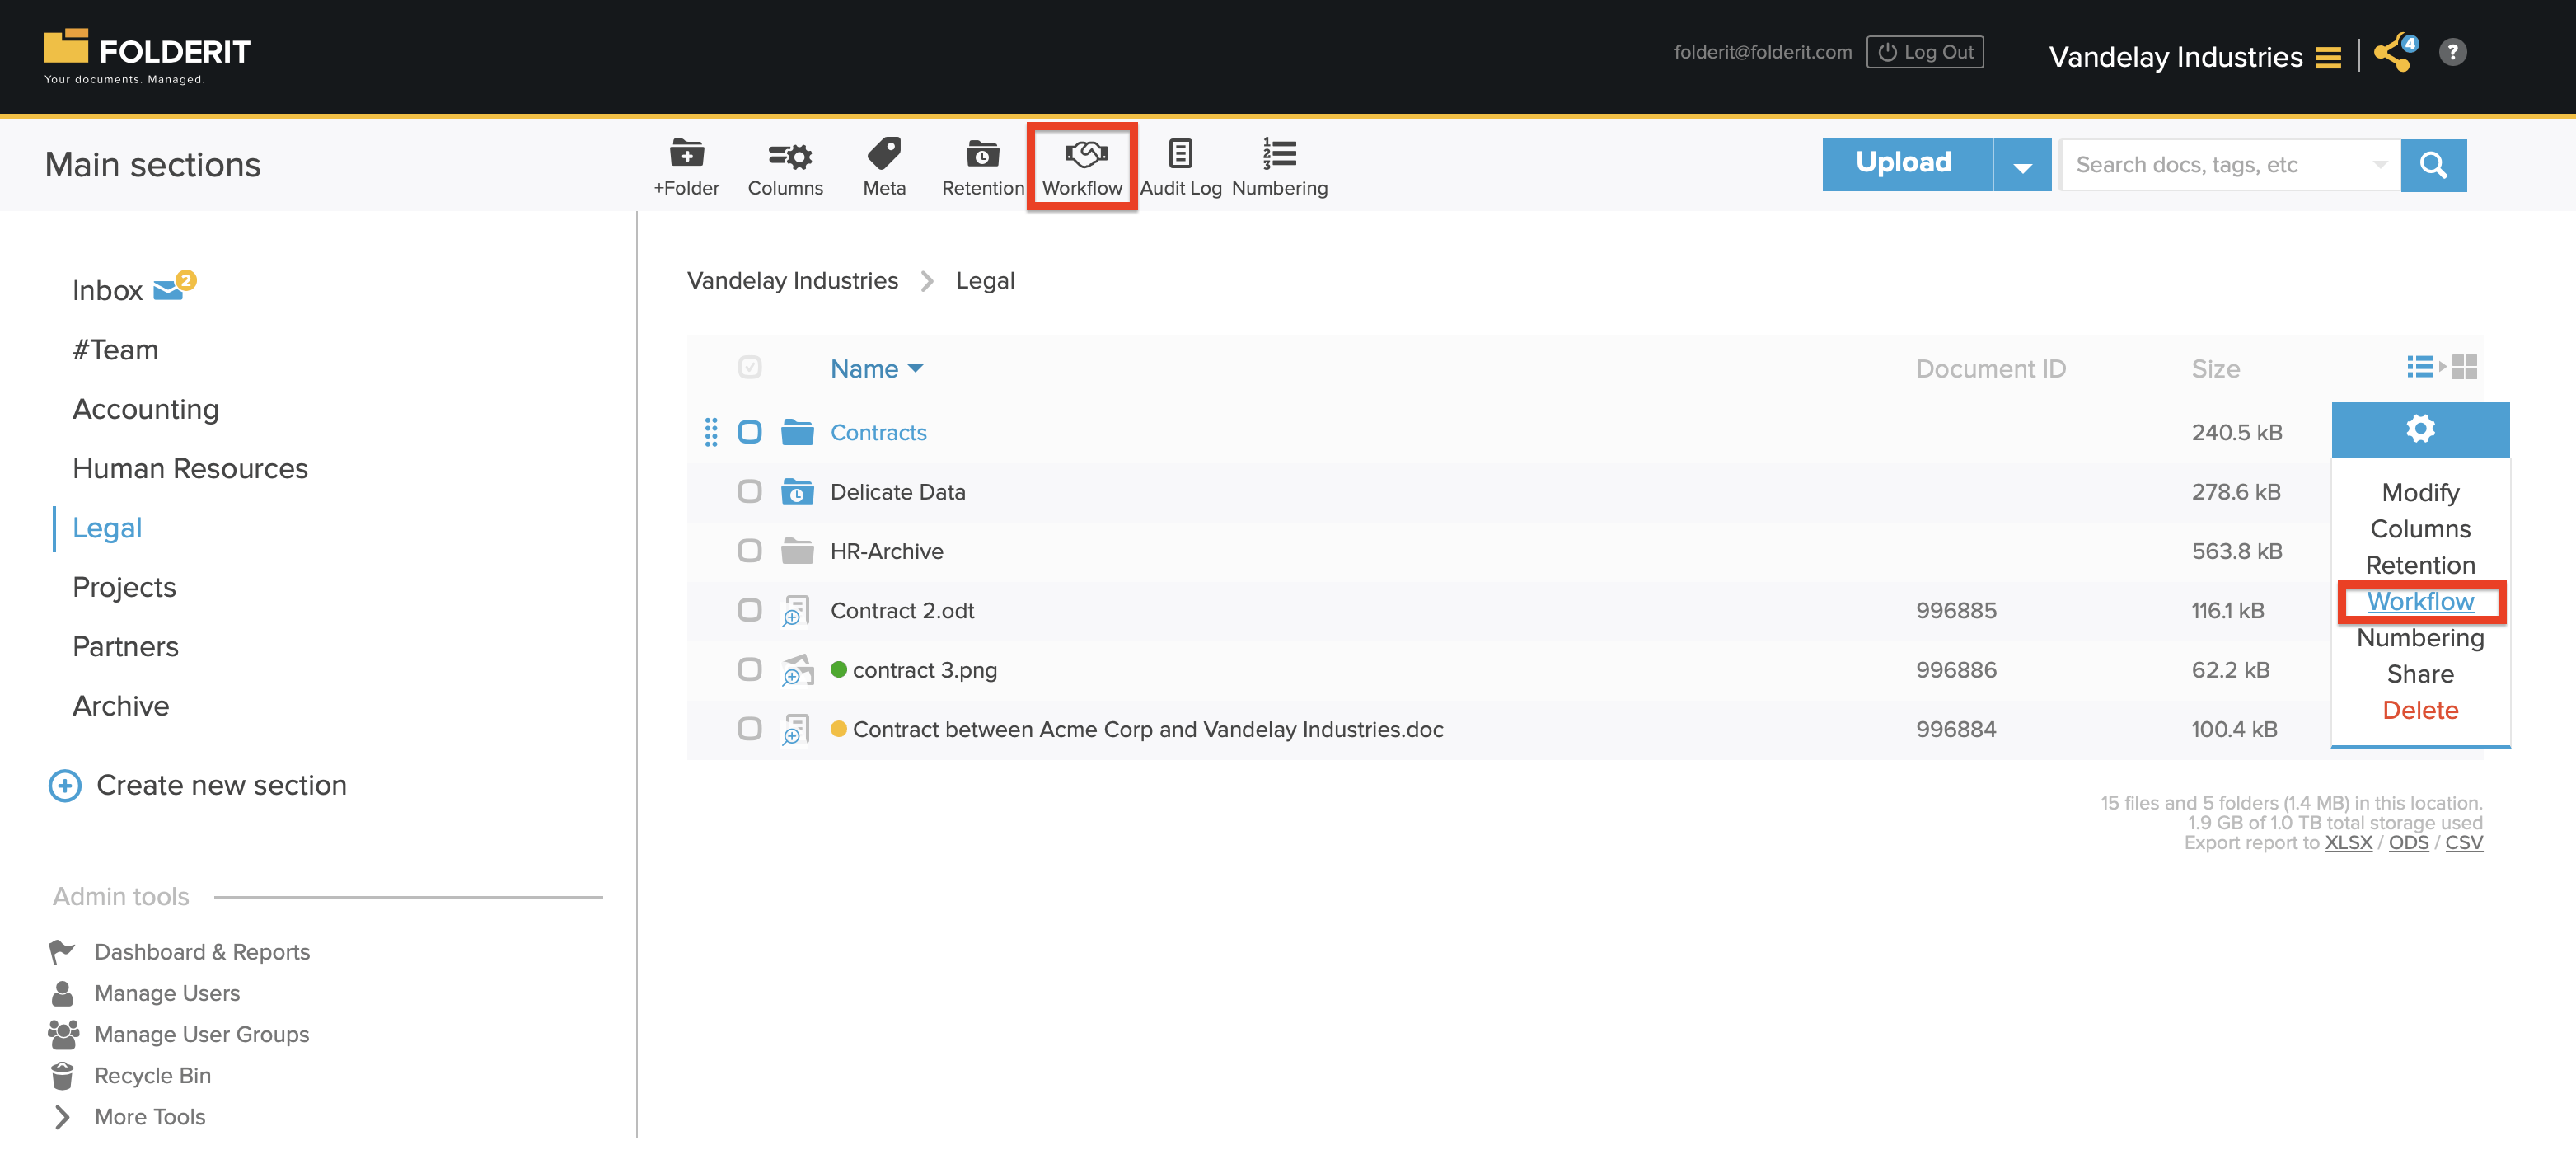Viewport: 2576px width, 1164px height.
Task: Click the +Folder toolbar icon
Action: point(686,167)
